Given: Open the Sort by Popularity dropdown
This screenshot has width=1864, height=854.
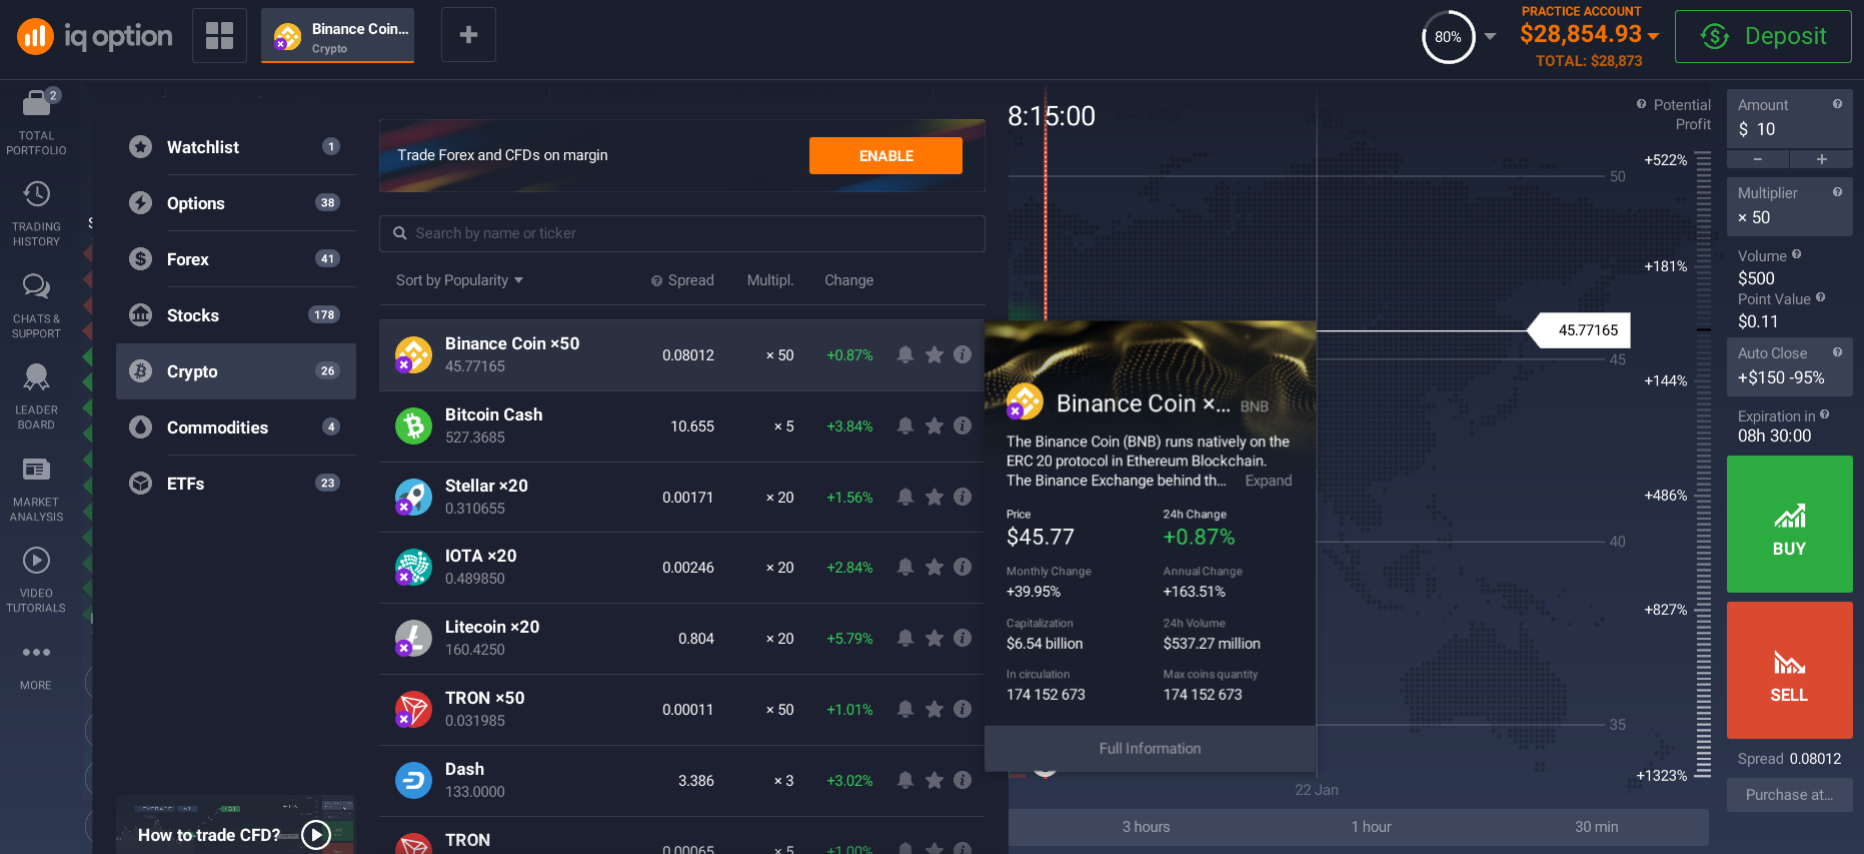Looking at the screenshot, I should pyautogui.click(x=459, y=280).
